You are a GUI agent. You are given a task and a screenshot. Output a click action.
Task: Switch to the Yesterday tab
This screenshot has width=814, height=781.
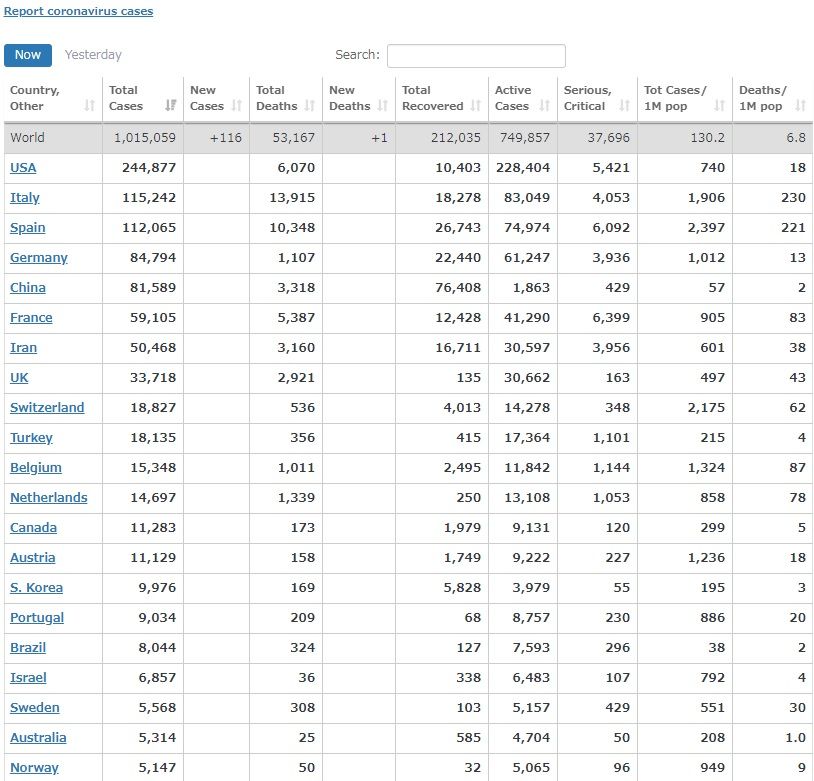click(93, 55)
